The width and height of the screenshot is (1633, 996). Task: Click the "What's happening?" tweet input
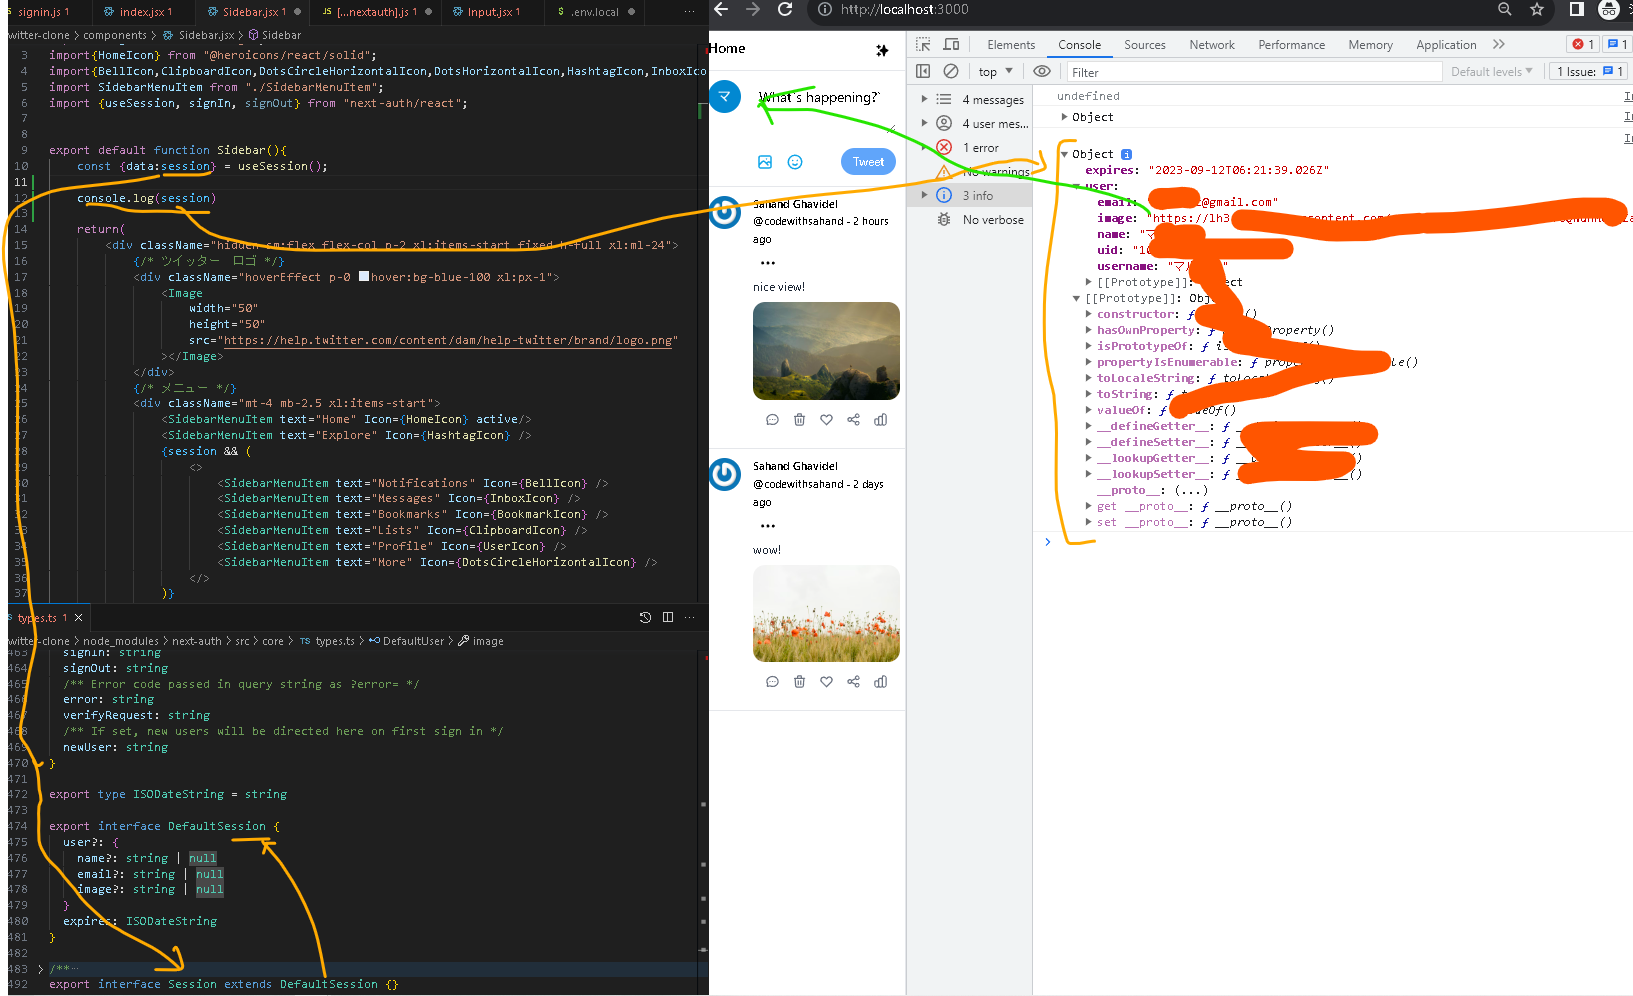pos(820,98)
